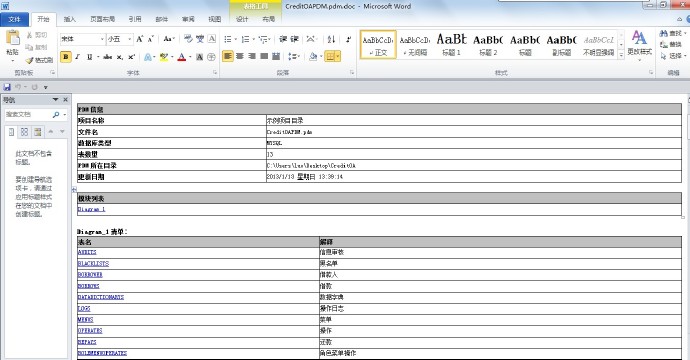
Task: Click the Clear Formatting icon
Action: 188,39
